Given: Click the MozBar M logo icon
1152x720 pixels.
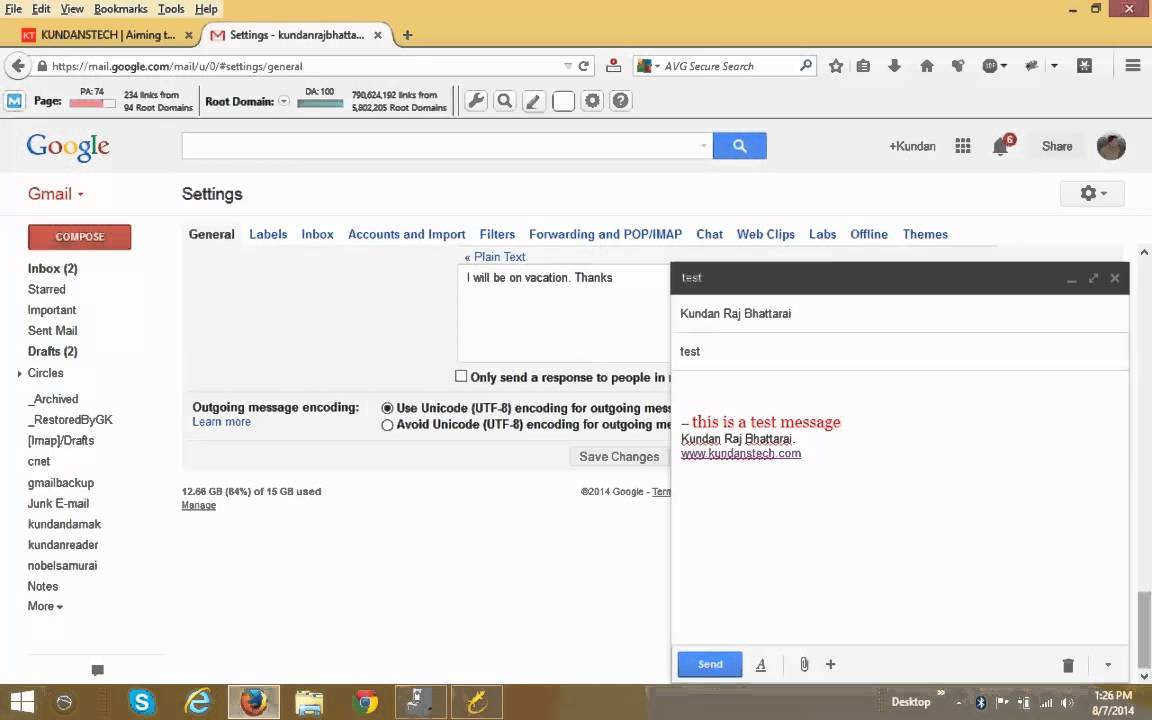Looking at the screenshot, I should click(x=14, y=101).
